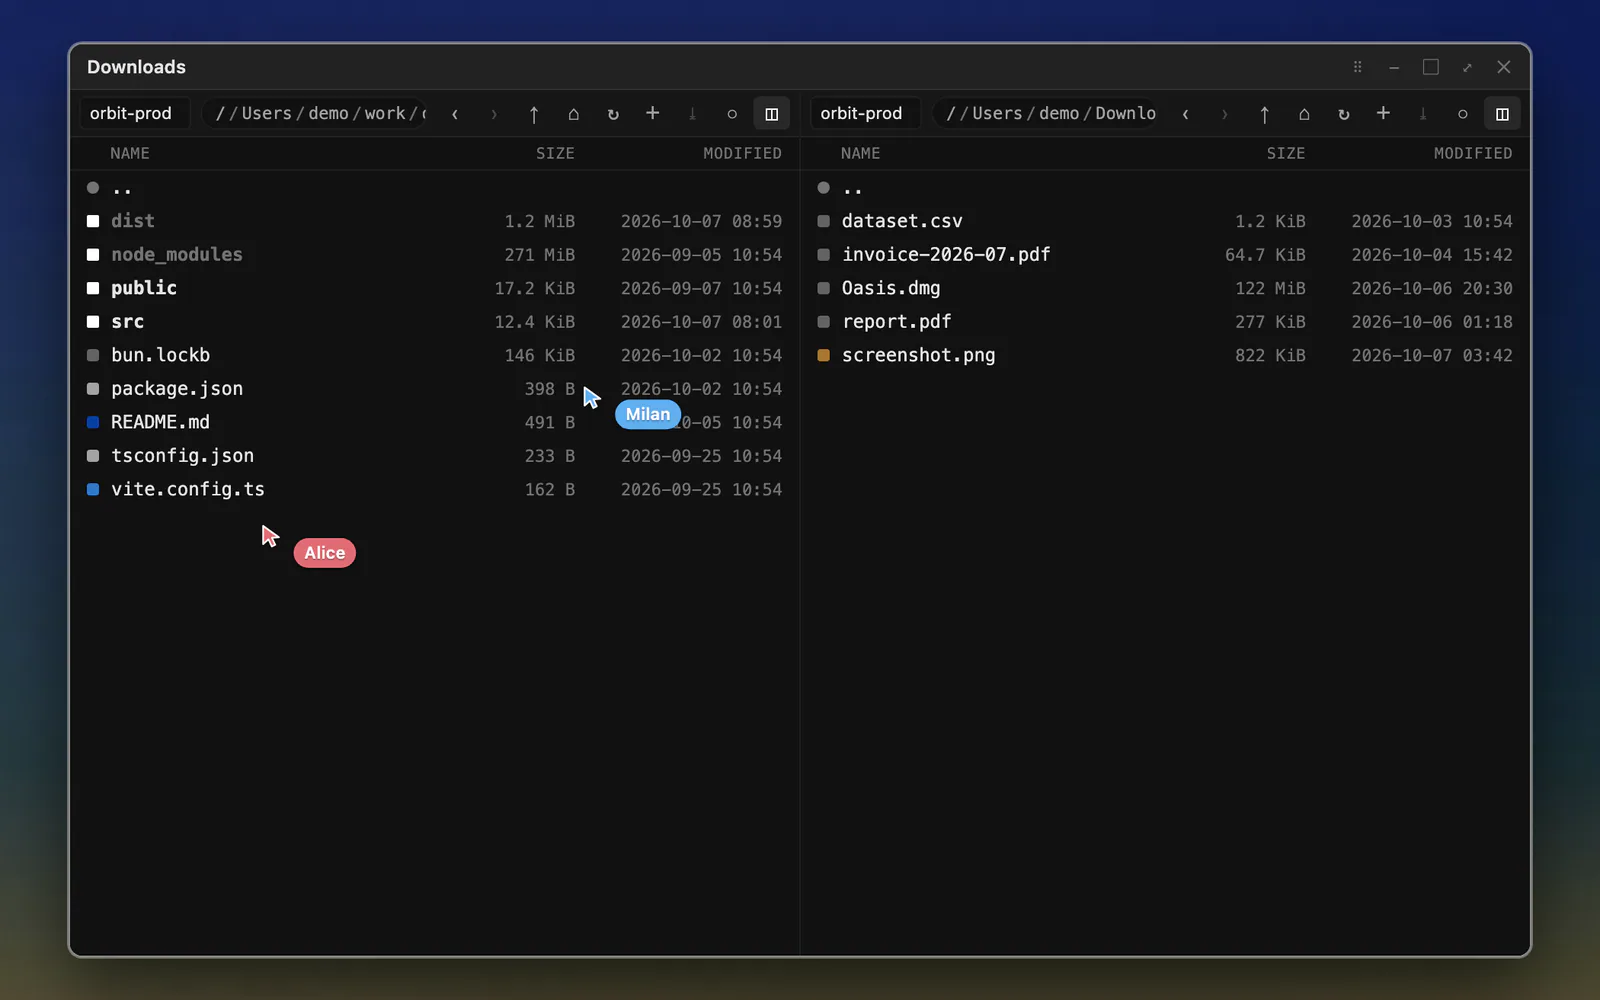Toggle split view from left pane toolbar

[772, 114]
